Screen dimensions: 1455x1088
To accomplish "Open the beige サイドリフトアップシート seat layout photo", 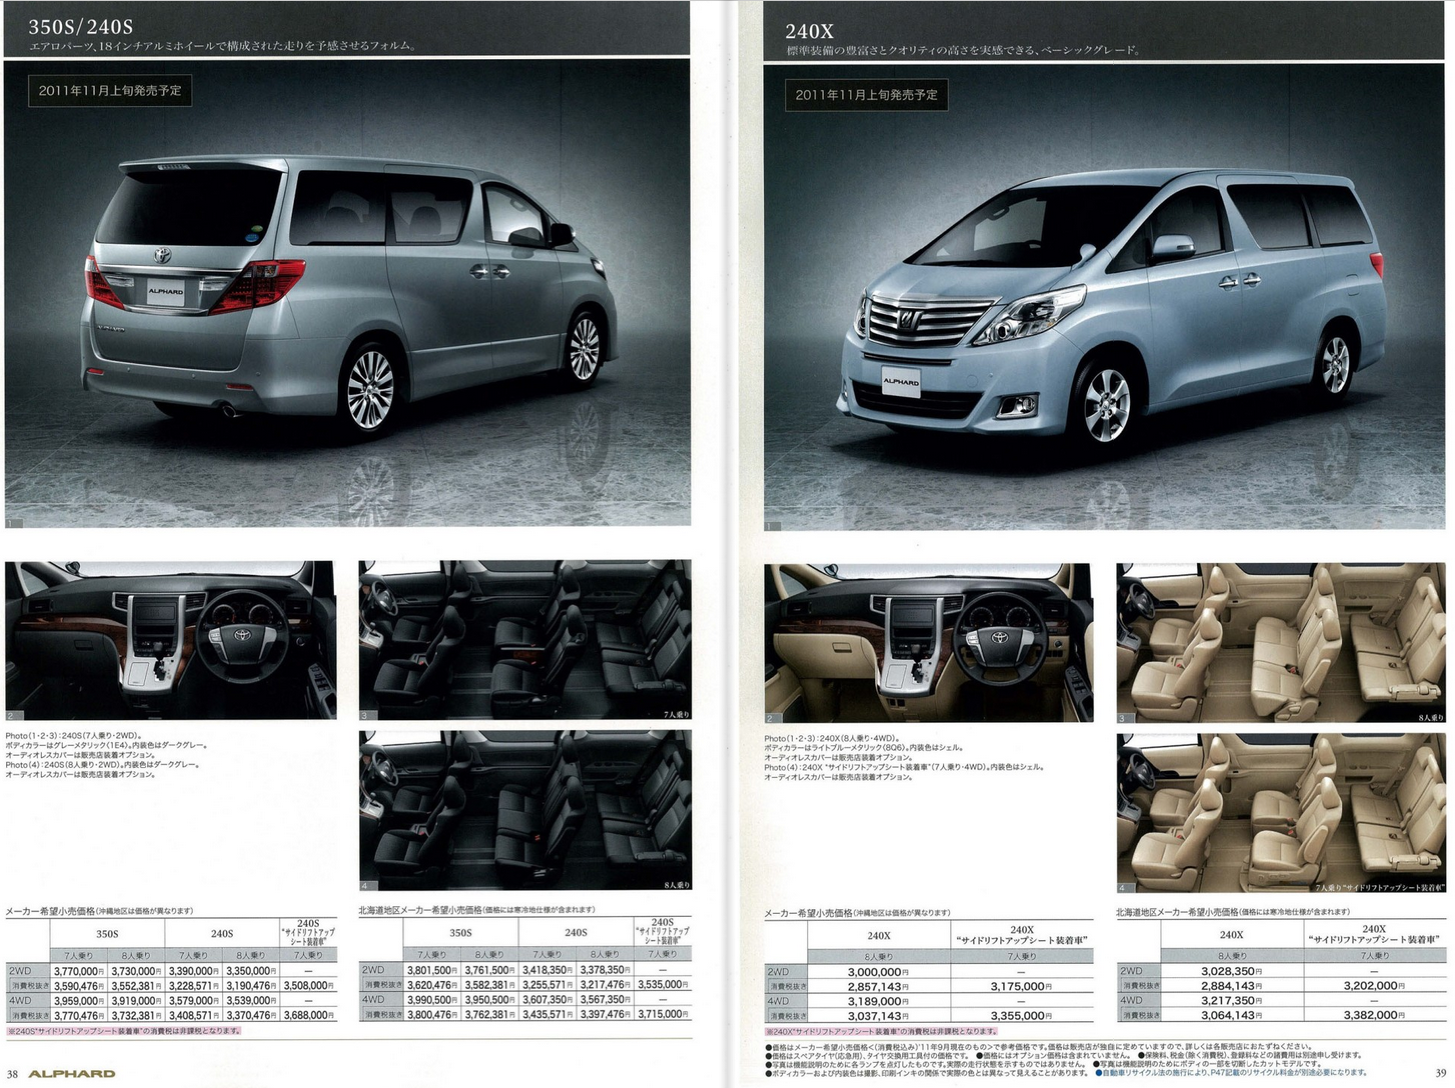I will coord(1280,813).
